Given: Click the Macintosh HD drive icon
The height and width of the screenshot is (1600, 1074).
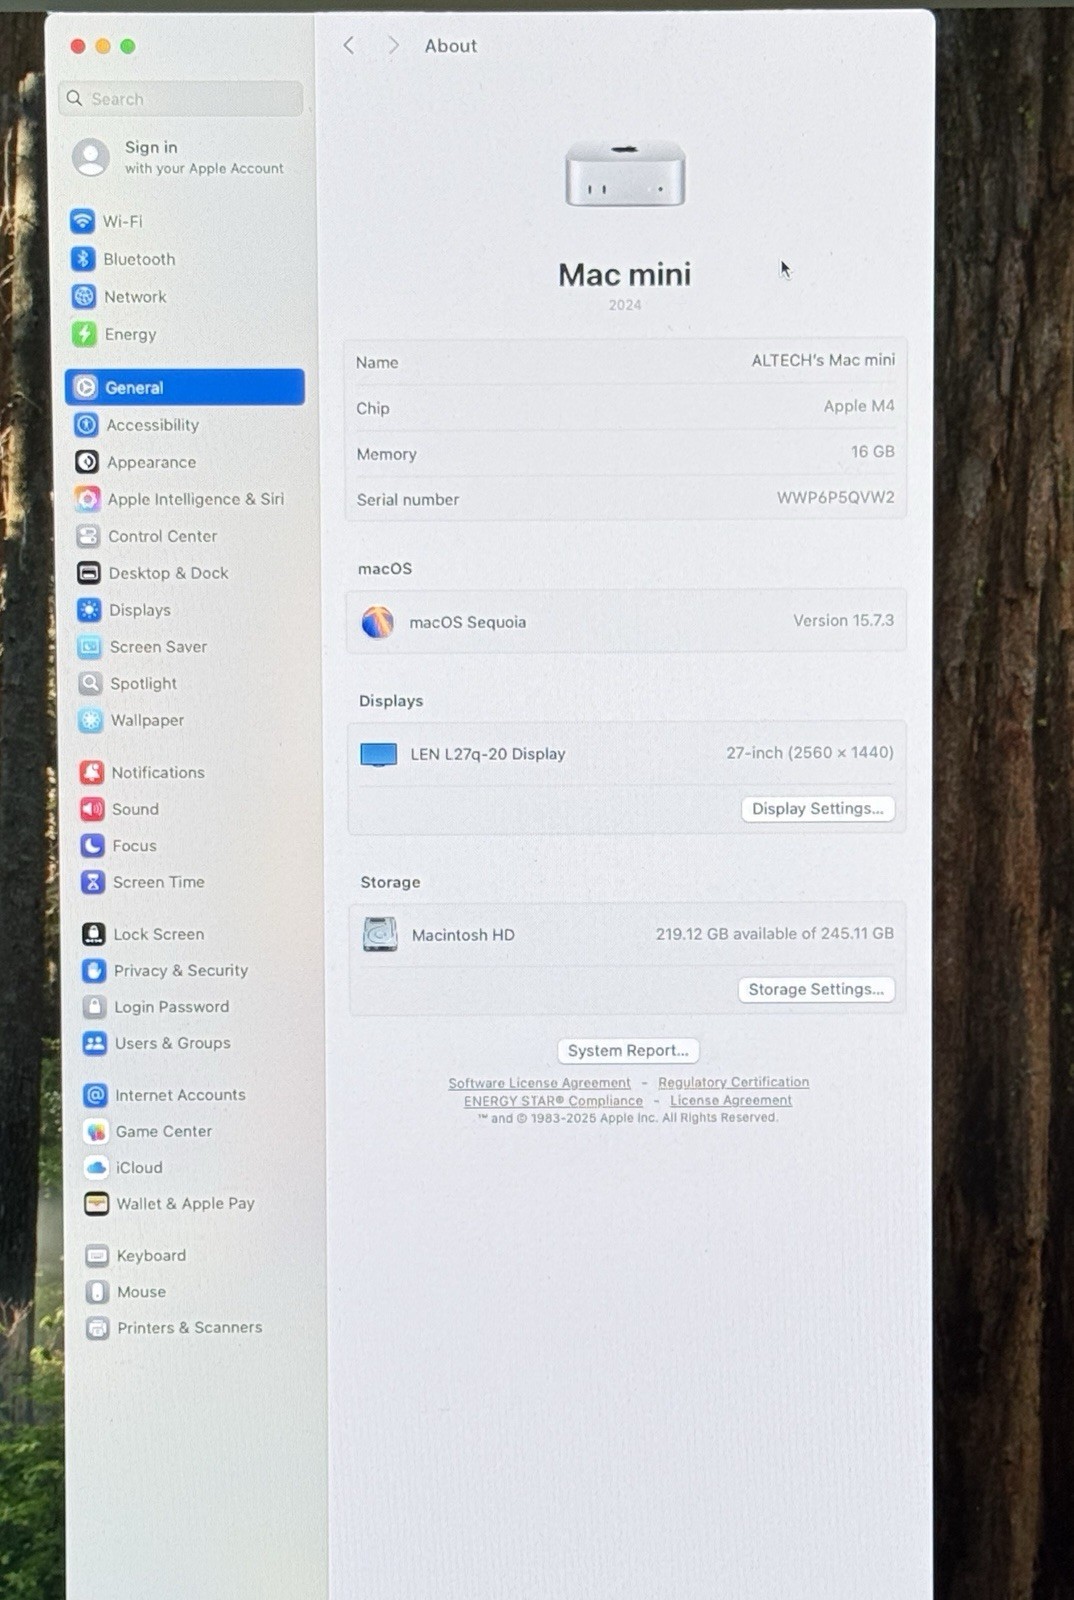Looking at the screenshot, I should coord(380,934).
